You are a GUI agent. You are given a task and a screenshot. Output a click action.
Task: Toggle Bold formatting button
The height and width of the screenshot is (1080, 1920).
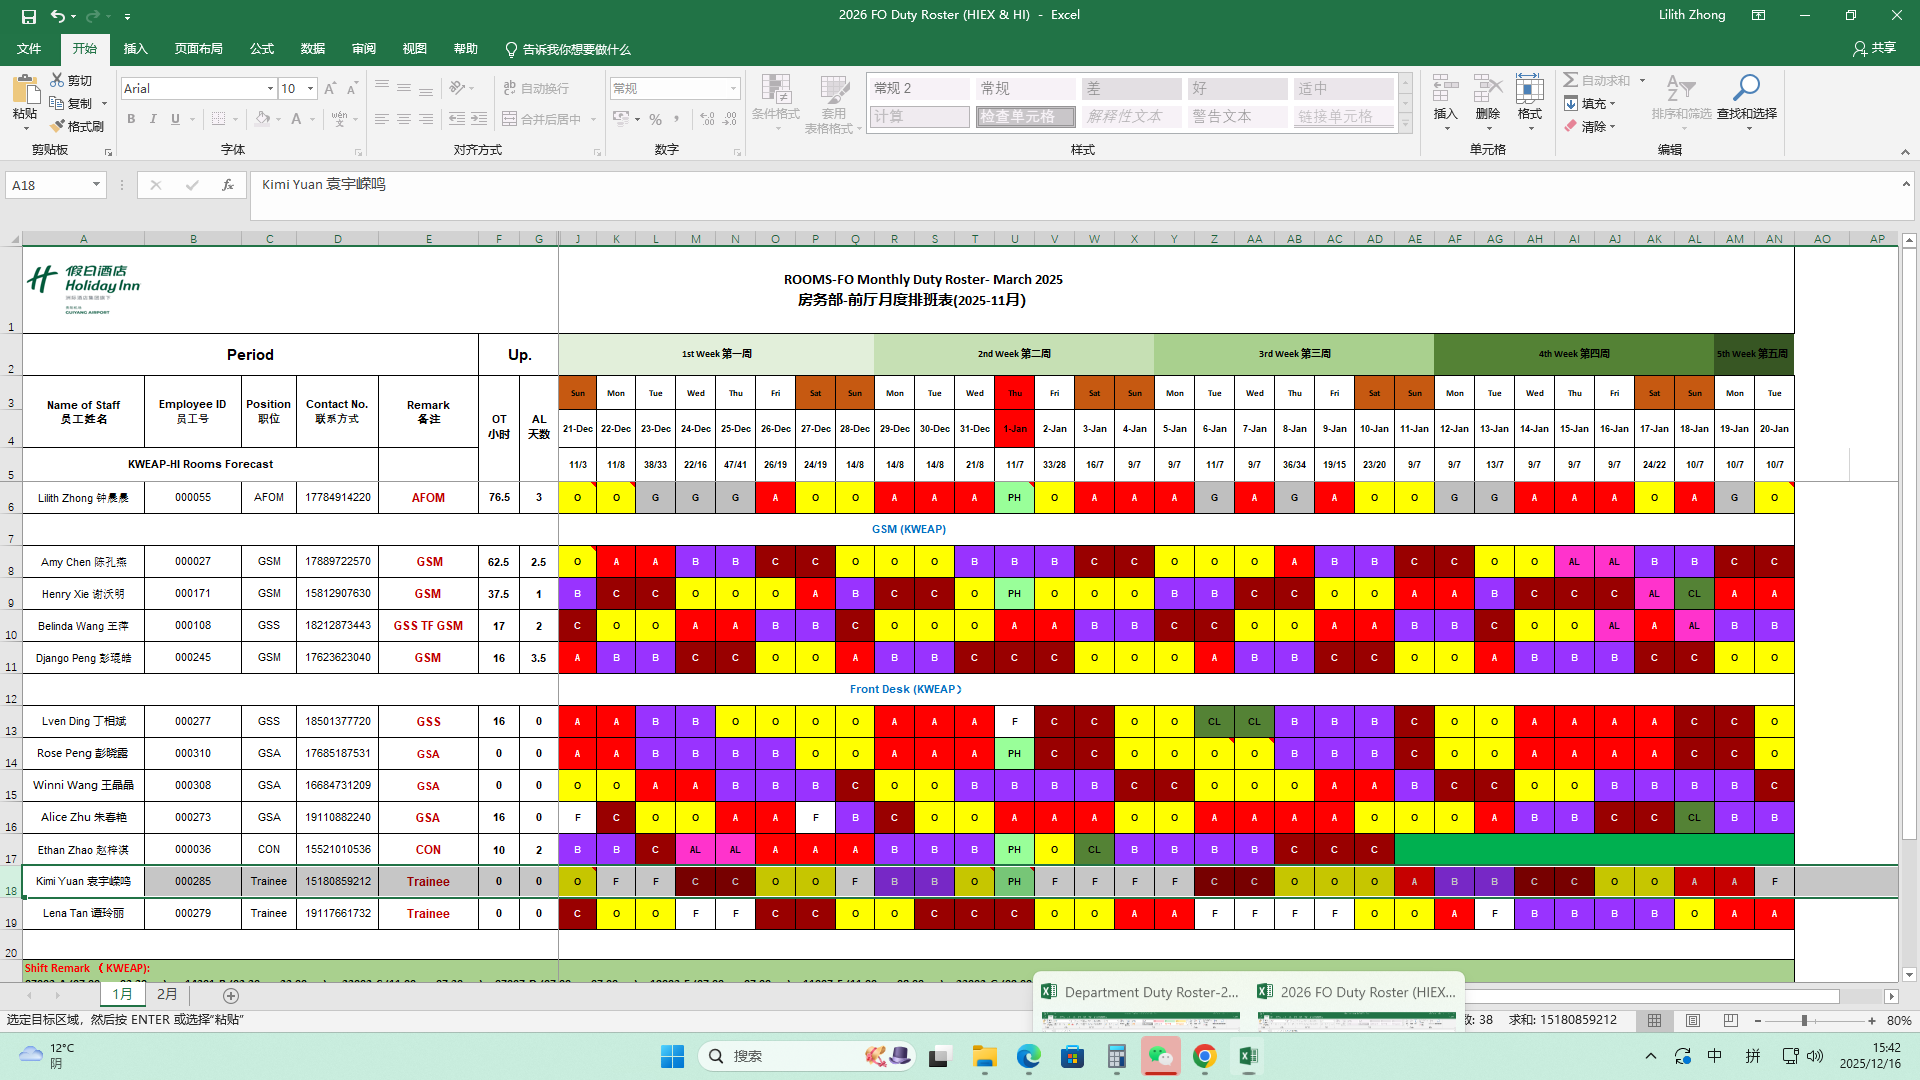(131, 119)
